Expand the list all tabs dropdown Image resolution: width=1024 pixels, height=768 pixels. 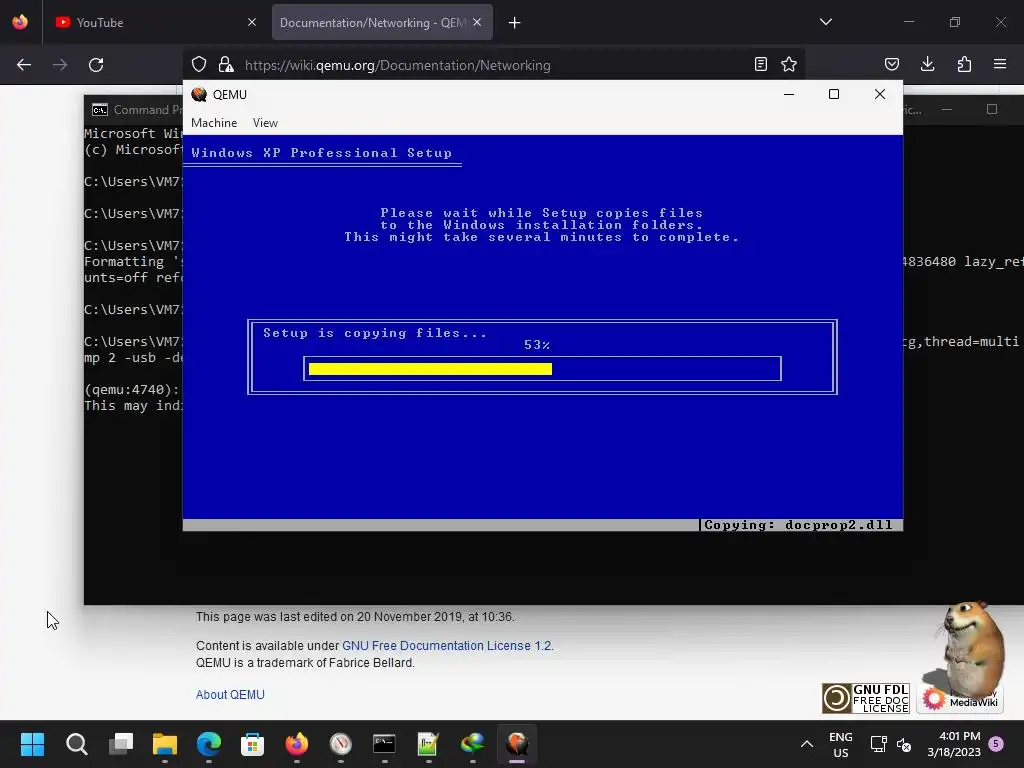825,22
